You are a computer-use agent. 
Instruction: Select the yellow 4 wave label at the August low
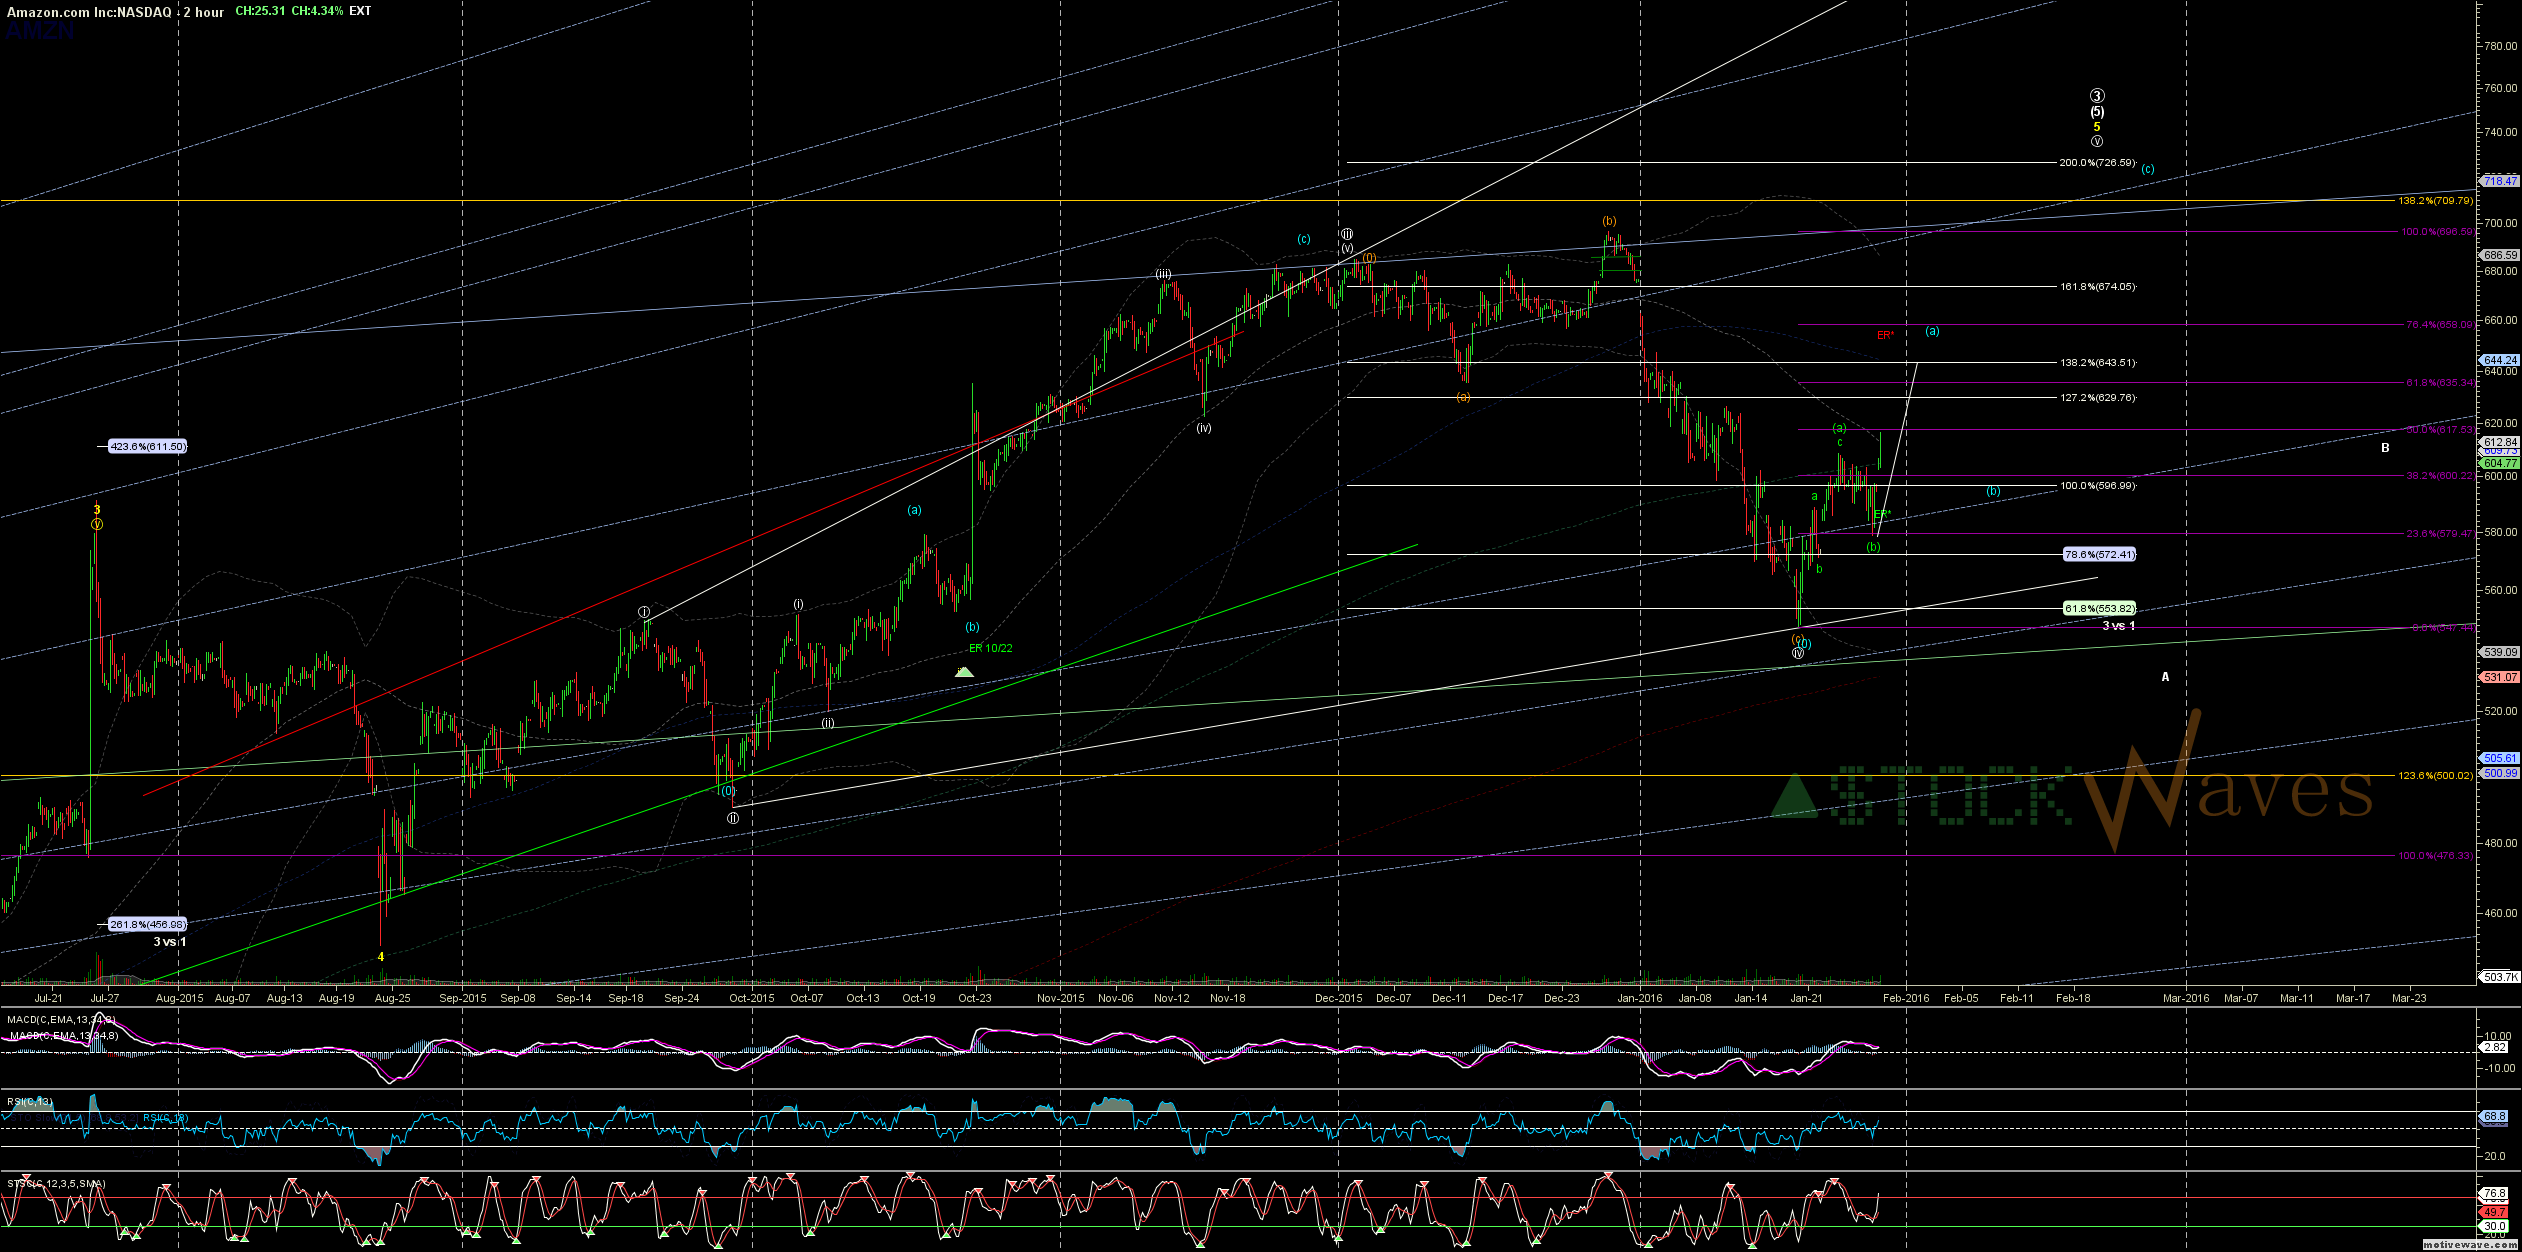click(381, 956)
